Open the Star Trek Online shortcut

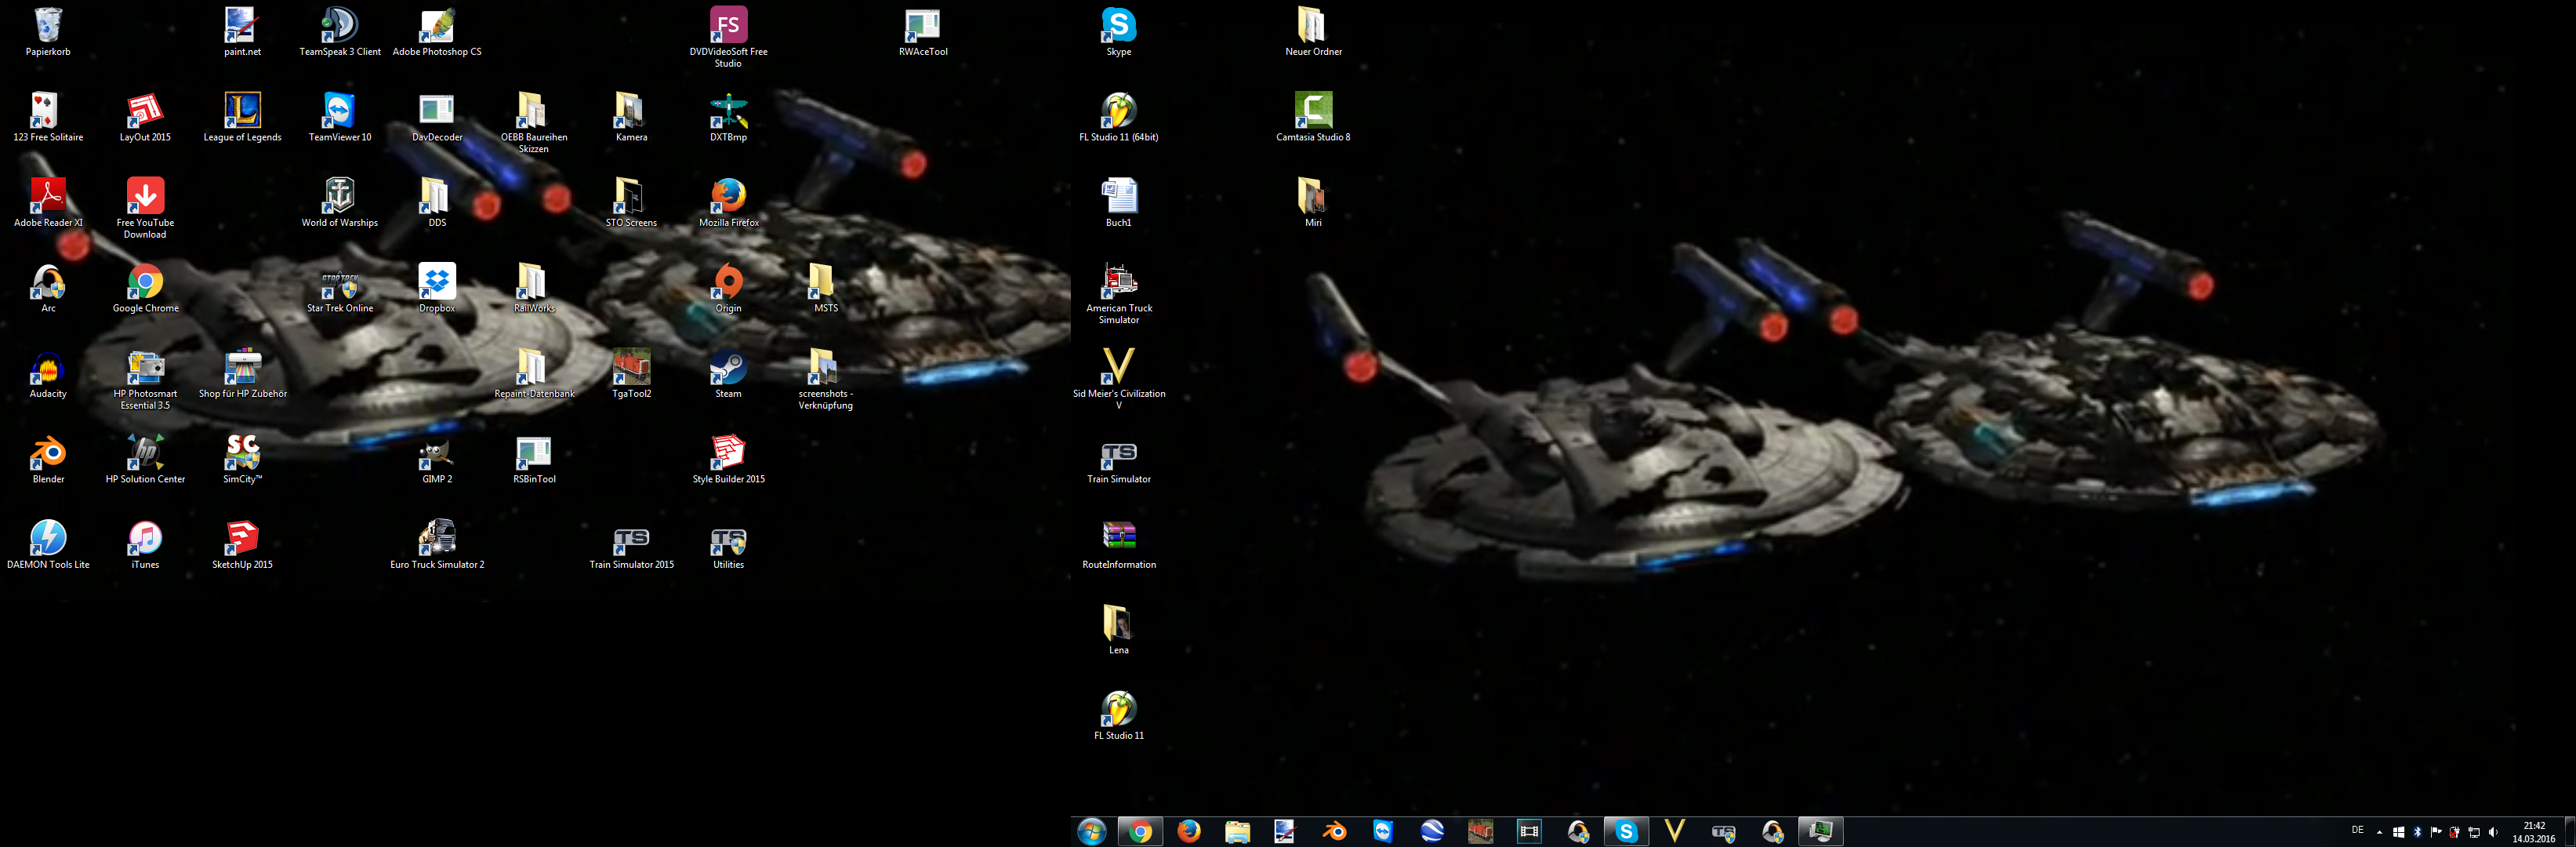[340, 288]
